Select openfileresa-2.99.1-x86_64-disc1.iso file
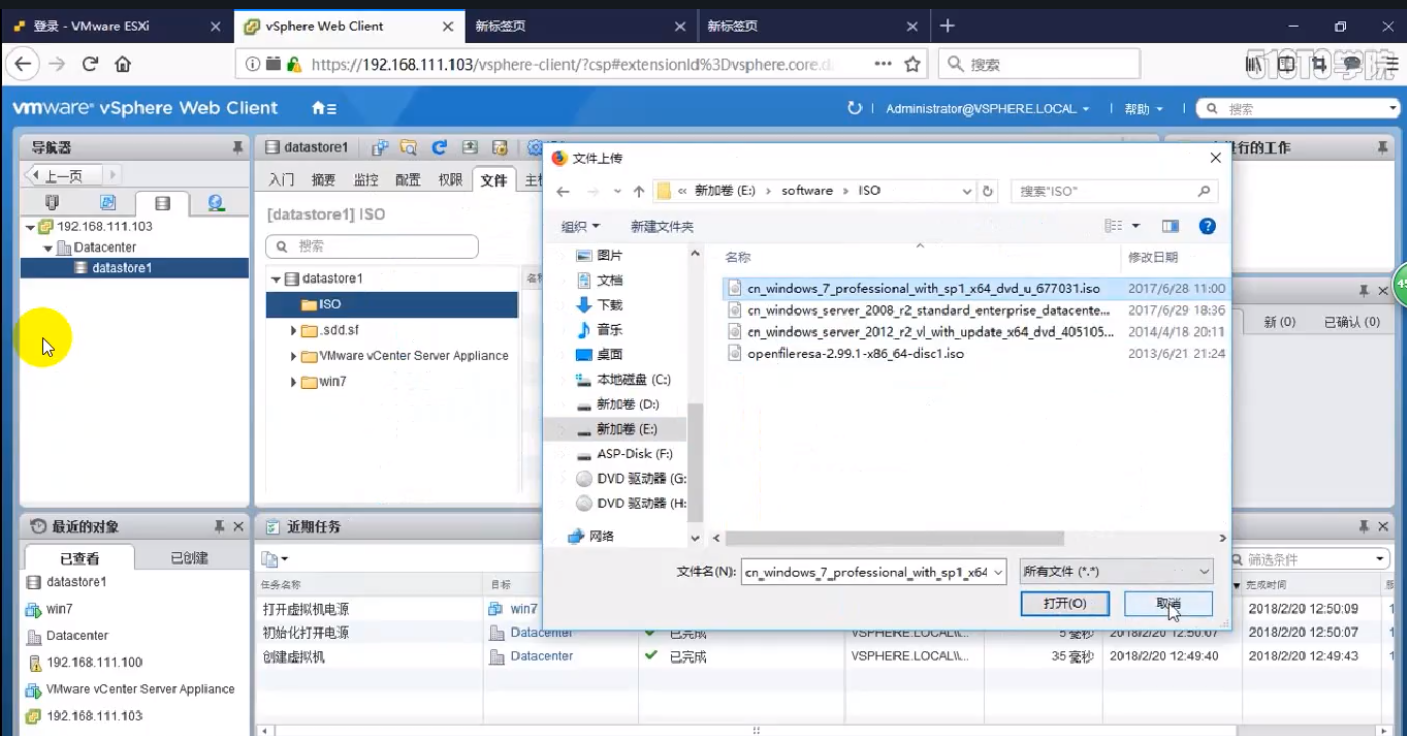The height and width of the screenshot is (736, 1407). click(x=855, y=353)
